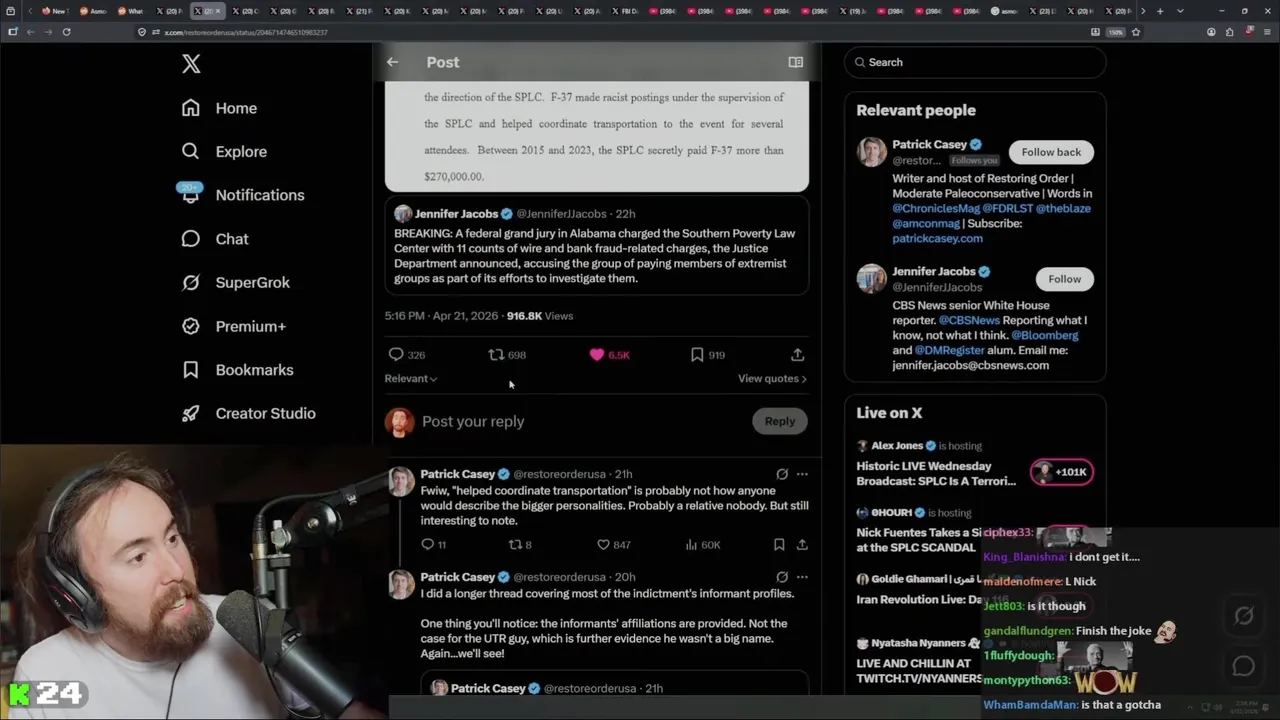Image resolution: width=1280 pixels, height=720 pixels.
Task: Open SuperGrok in the sidebar
Action: tap(235, 282)
